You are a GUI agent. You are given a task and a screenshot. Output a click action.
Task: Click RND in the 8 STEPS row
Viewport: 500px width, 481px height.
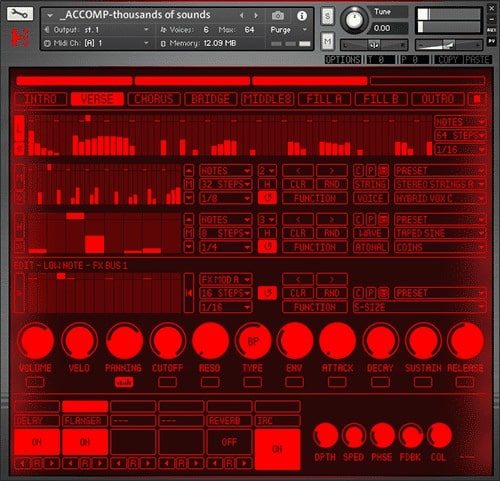coord(332,233)
